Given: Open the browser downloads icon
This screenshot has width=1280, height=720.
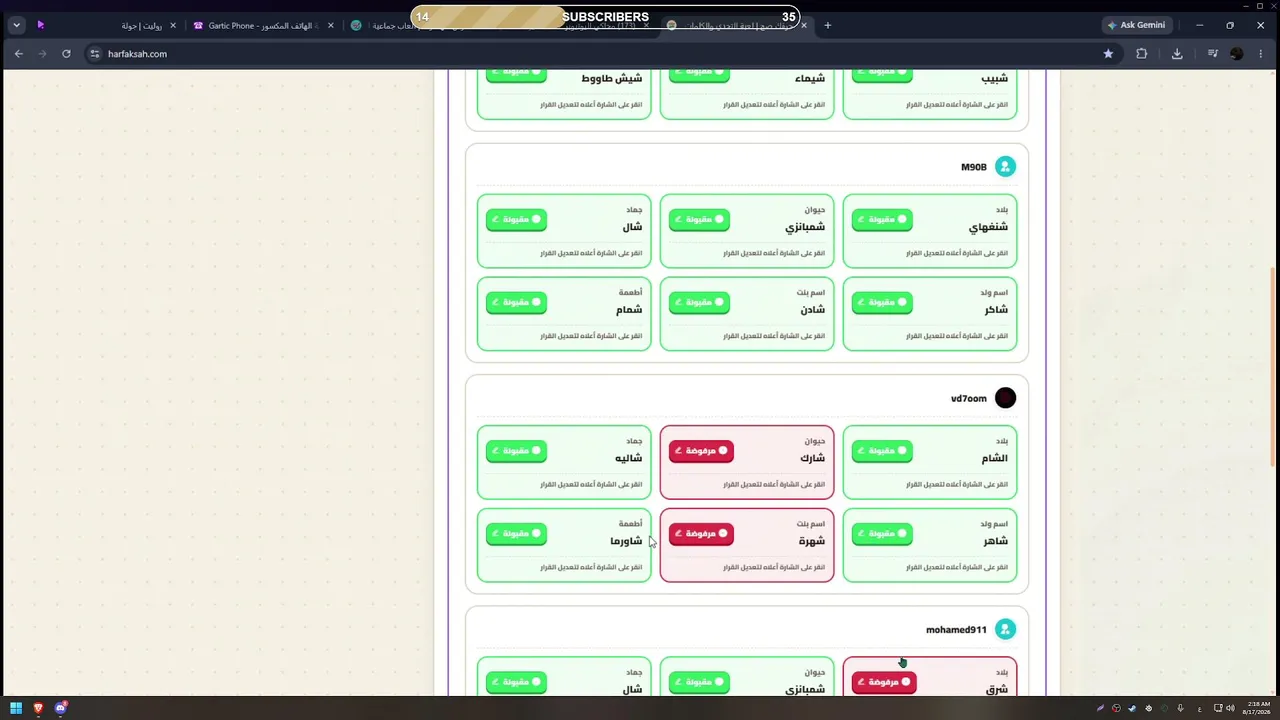Looking at the screenshot, I should click(1177, 54).
